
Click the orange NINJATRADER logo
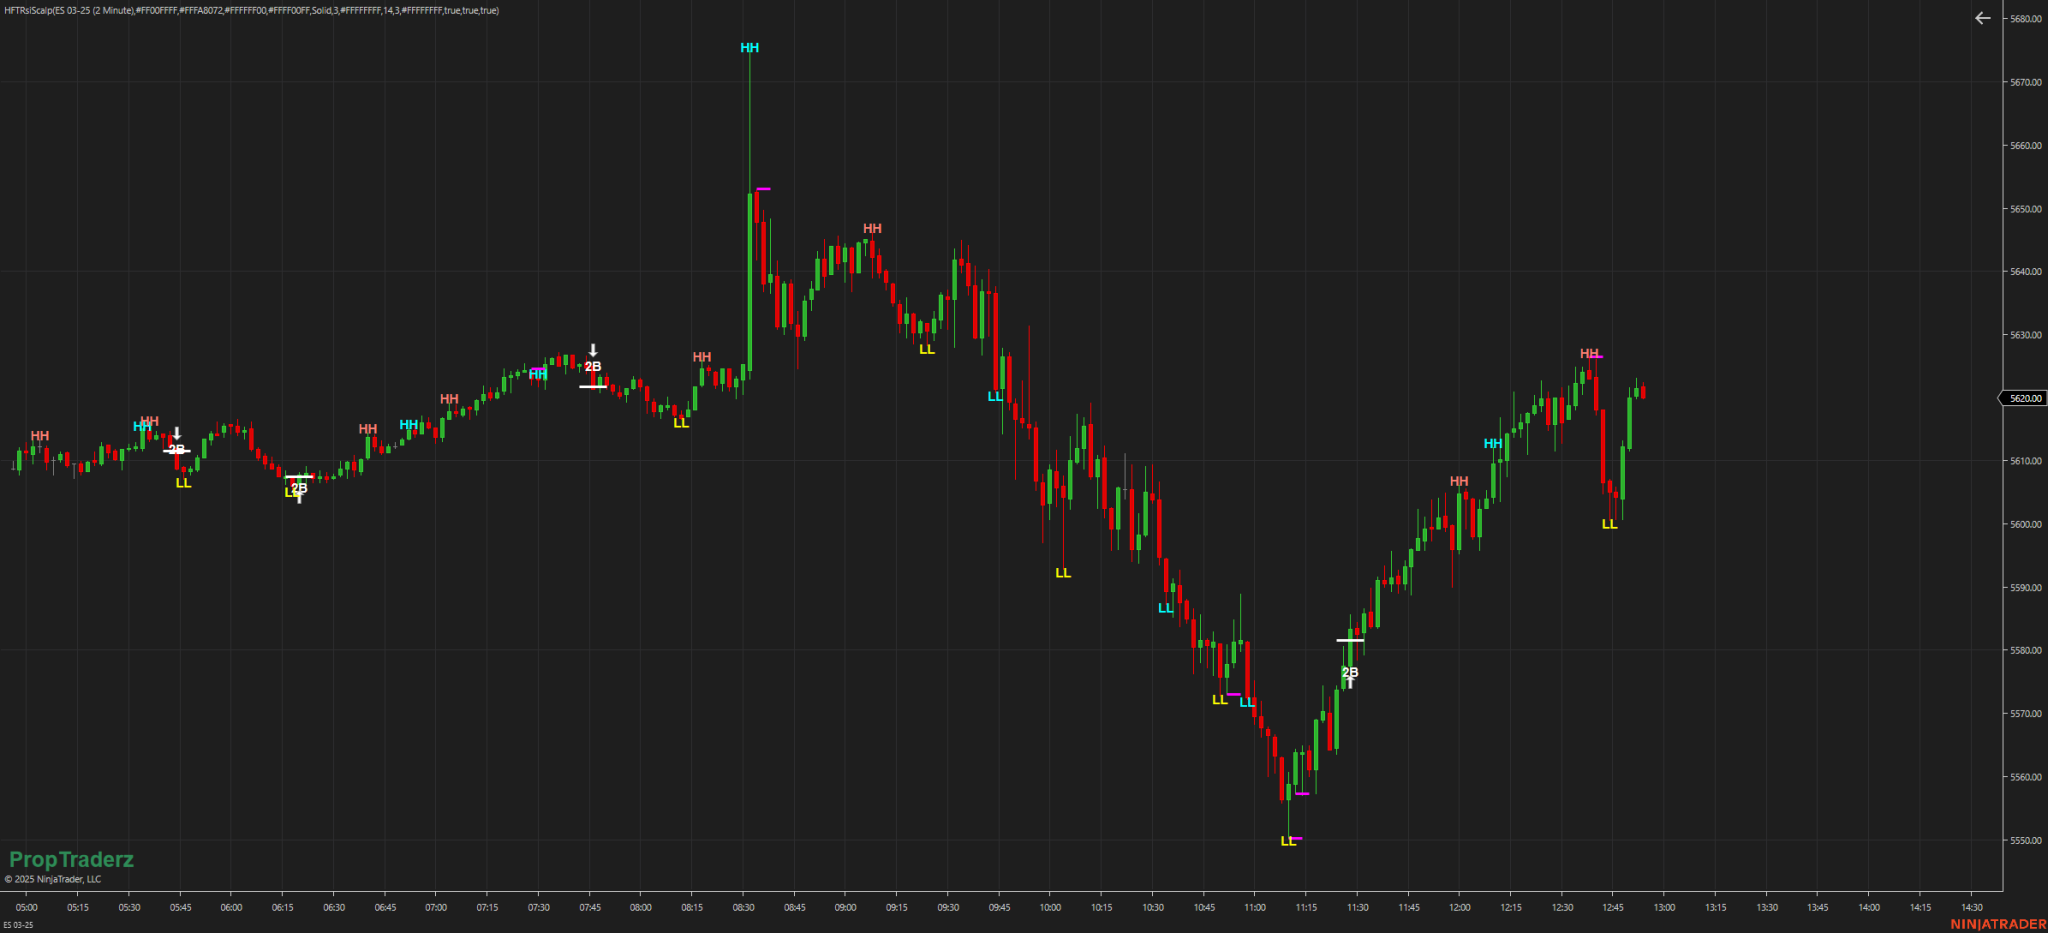1997,924
